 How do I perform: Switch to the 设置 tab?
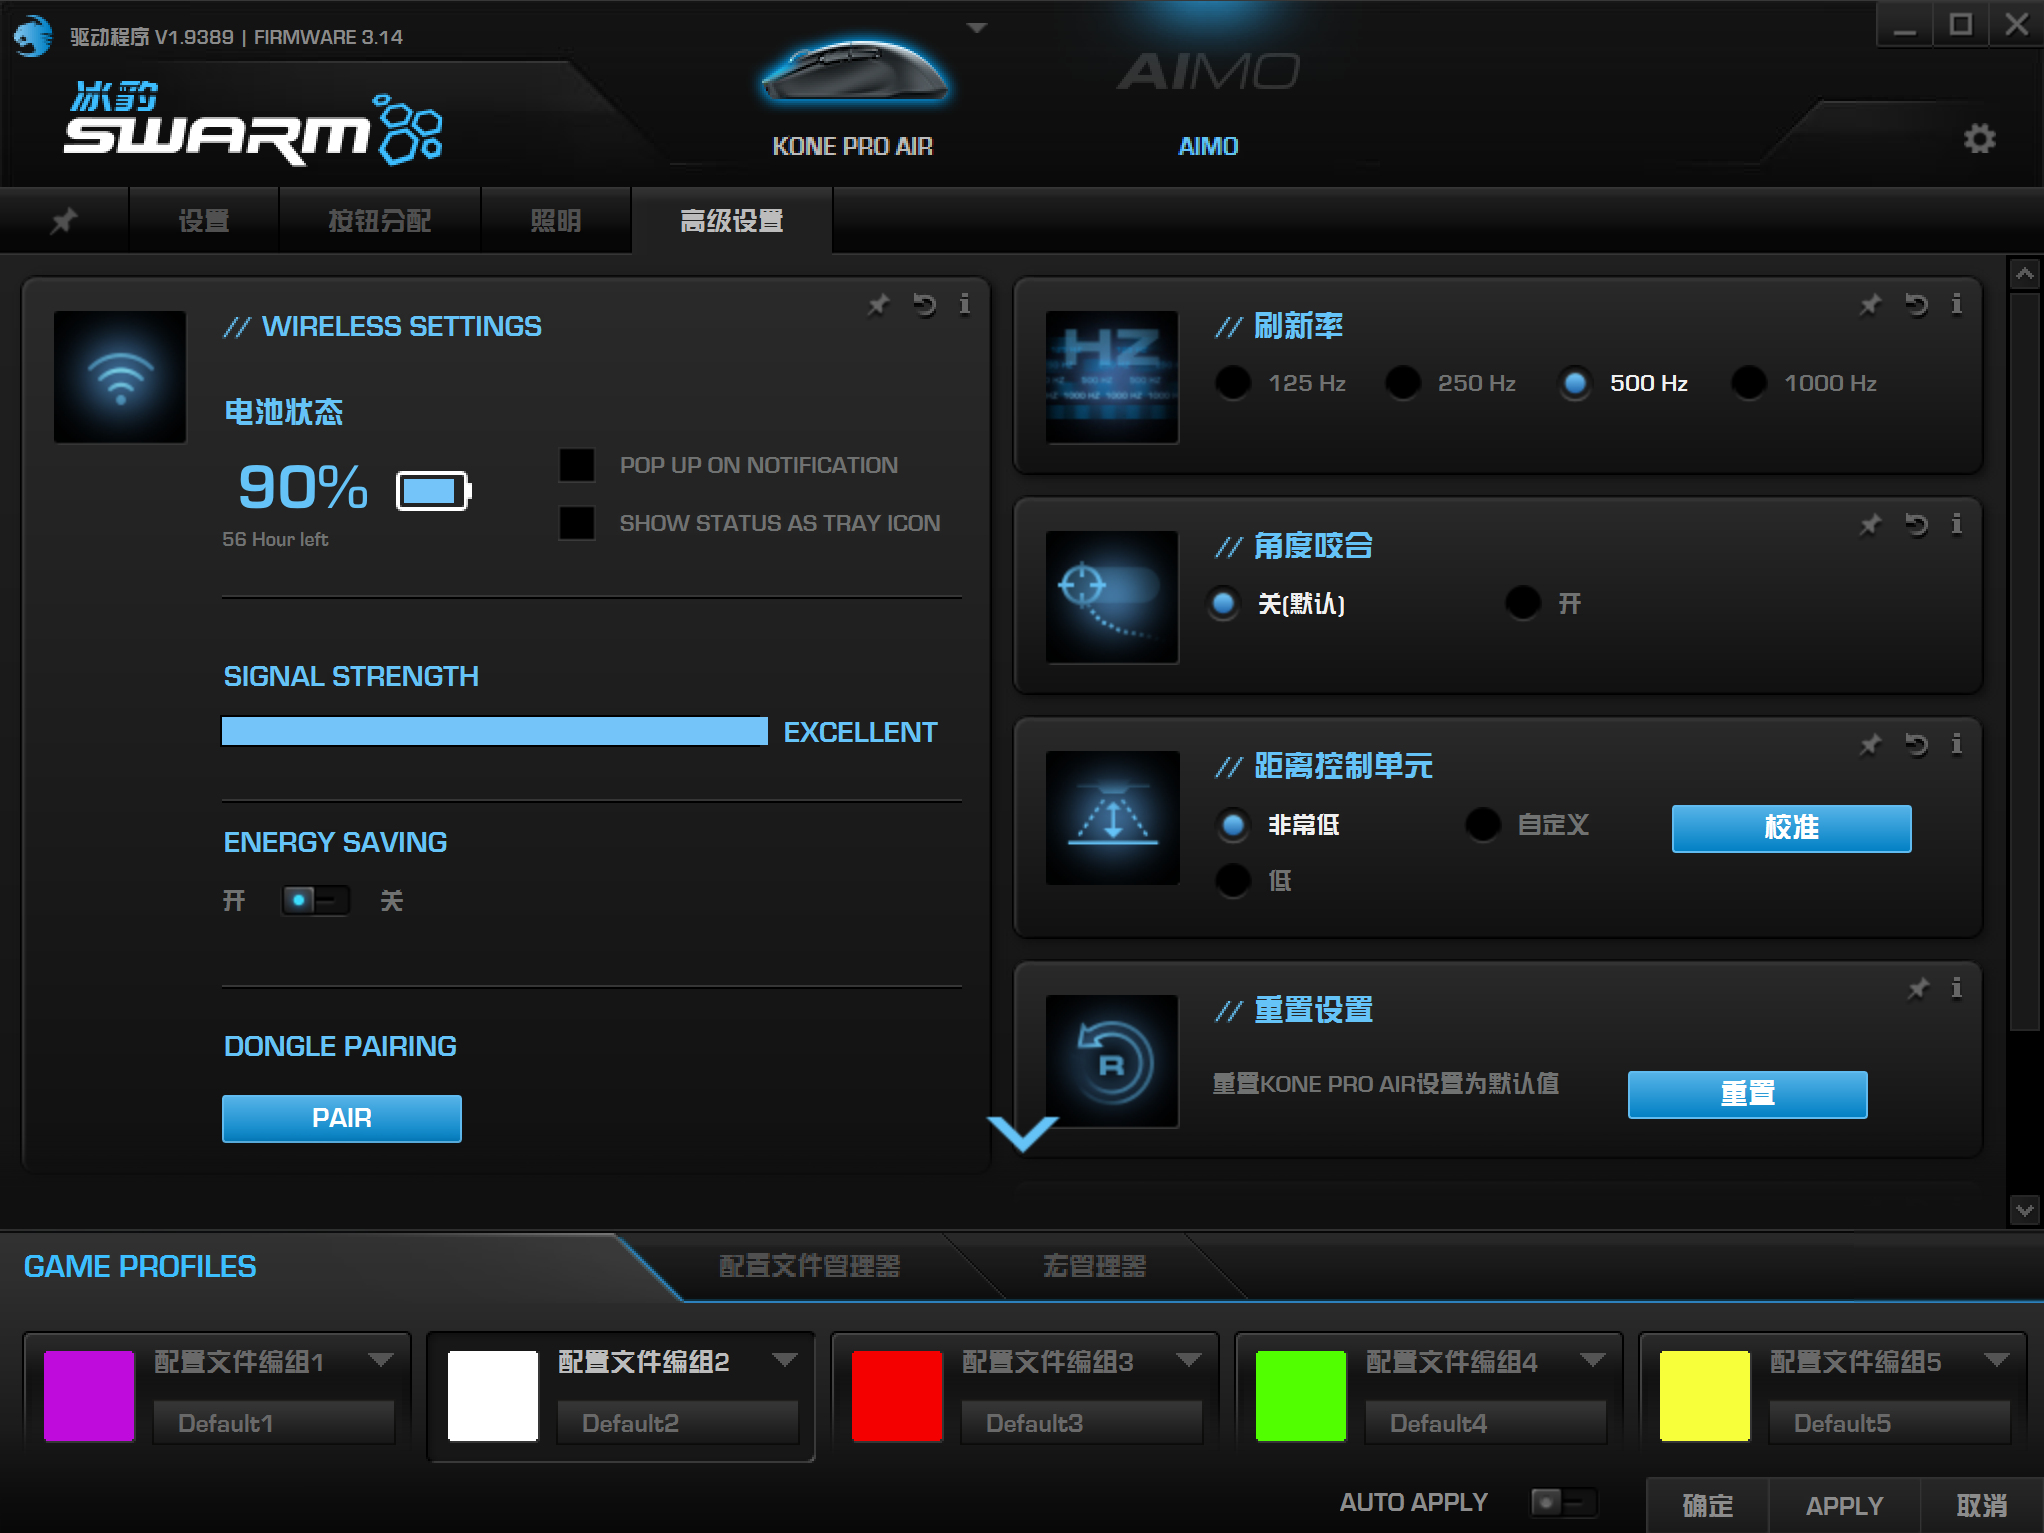click(204, 220)
